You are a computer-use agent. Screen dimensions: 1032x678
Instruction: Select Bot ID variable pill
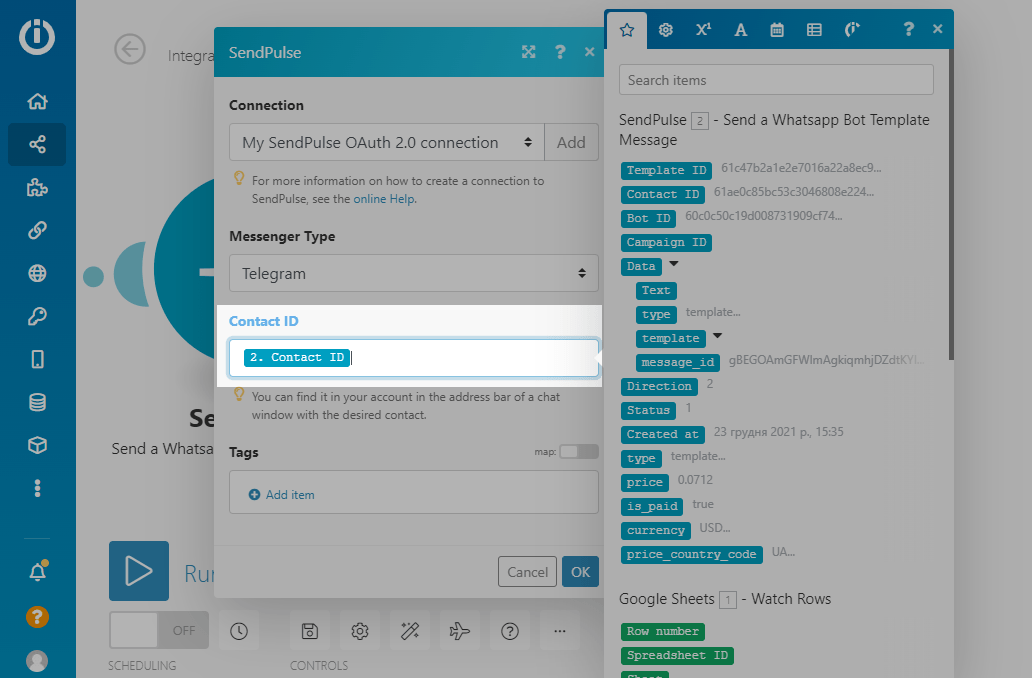point(648,219)
